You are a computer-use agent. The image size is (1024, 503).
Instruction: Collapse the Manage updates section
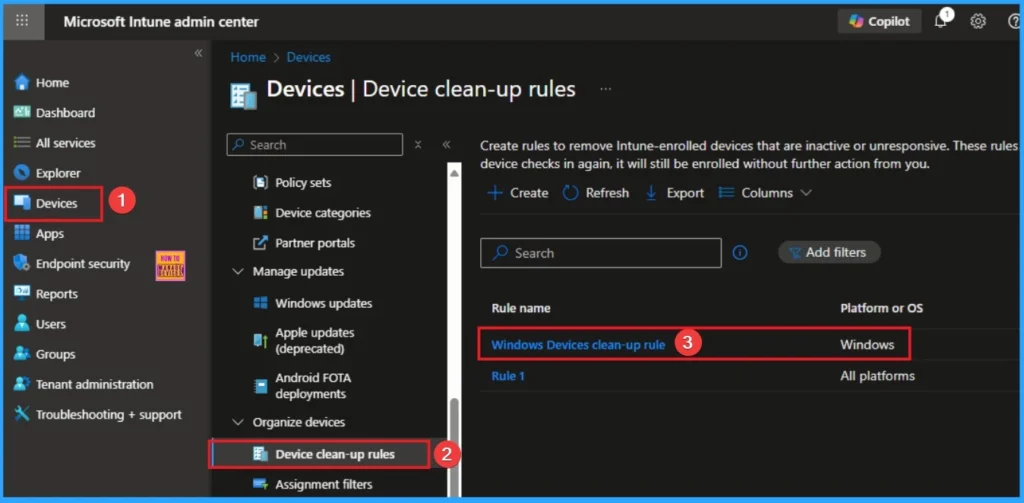238,271
